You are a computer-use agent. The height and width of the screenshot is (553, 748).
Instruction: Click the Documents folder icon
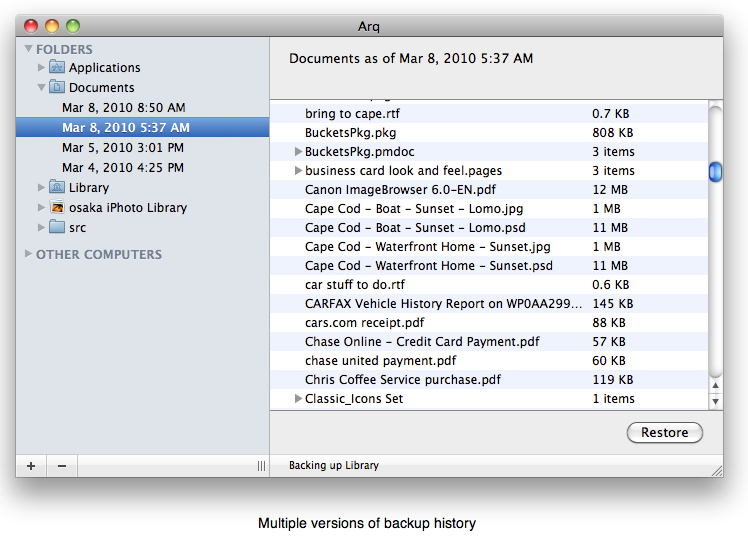57,87
